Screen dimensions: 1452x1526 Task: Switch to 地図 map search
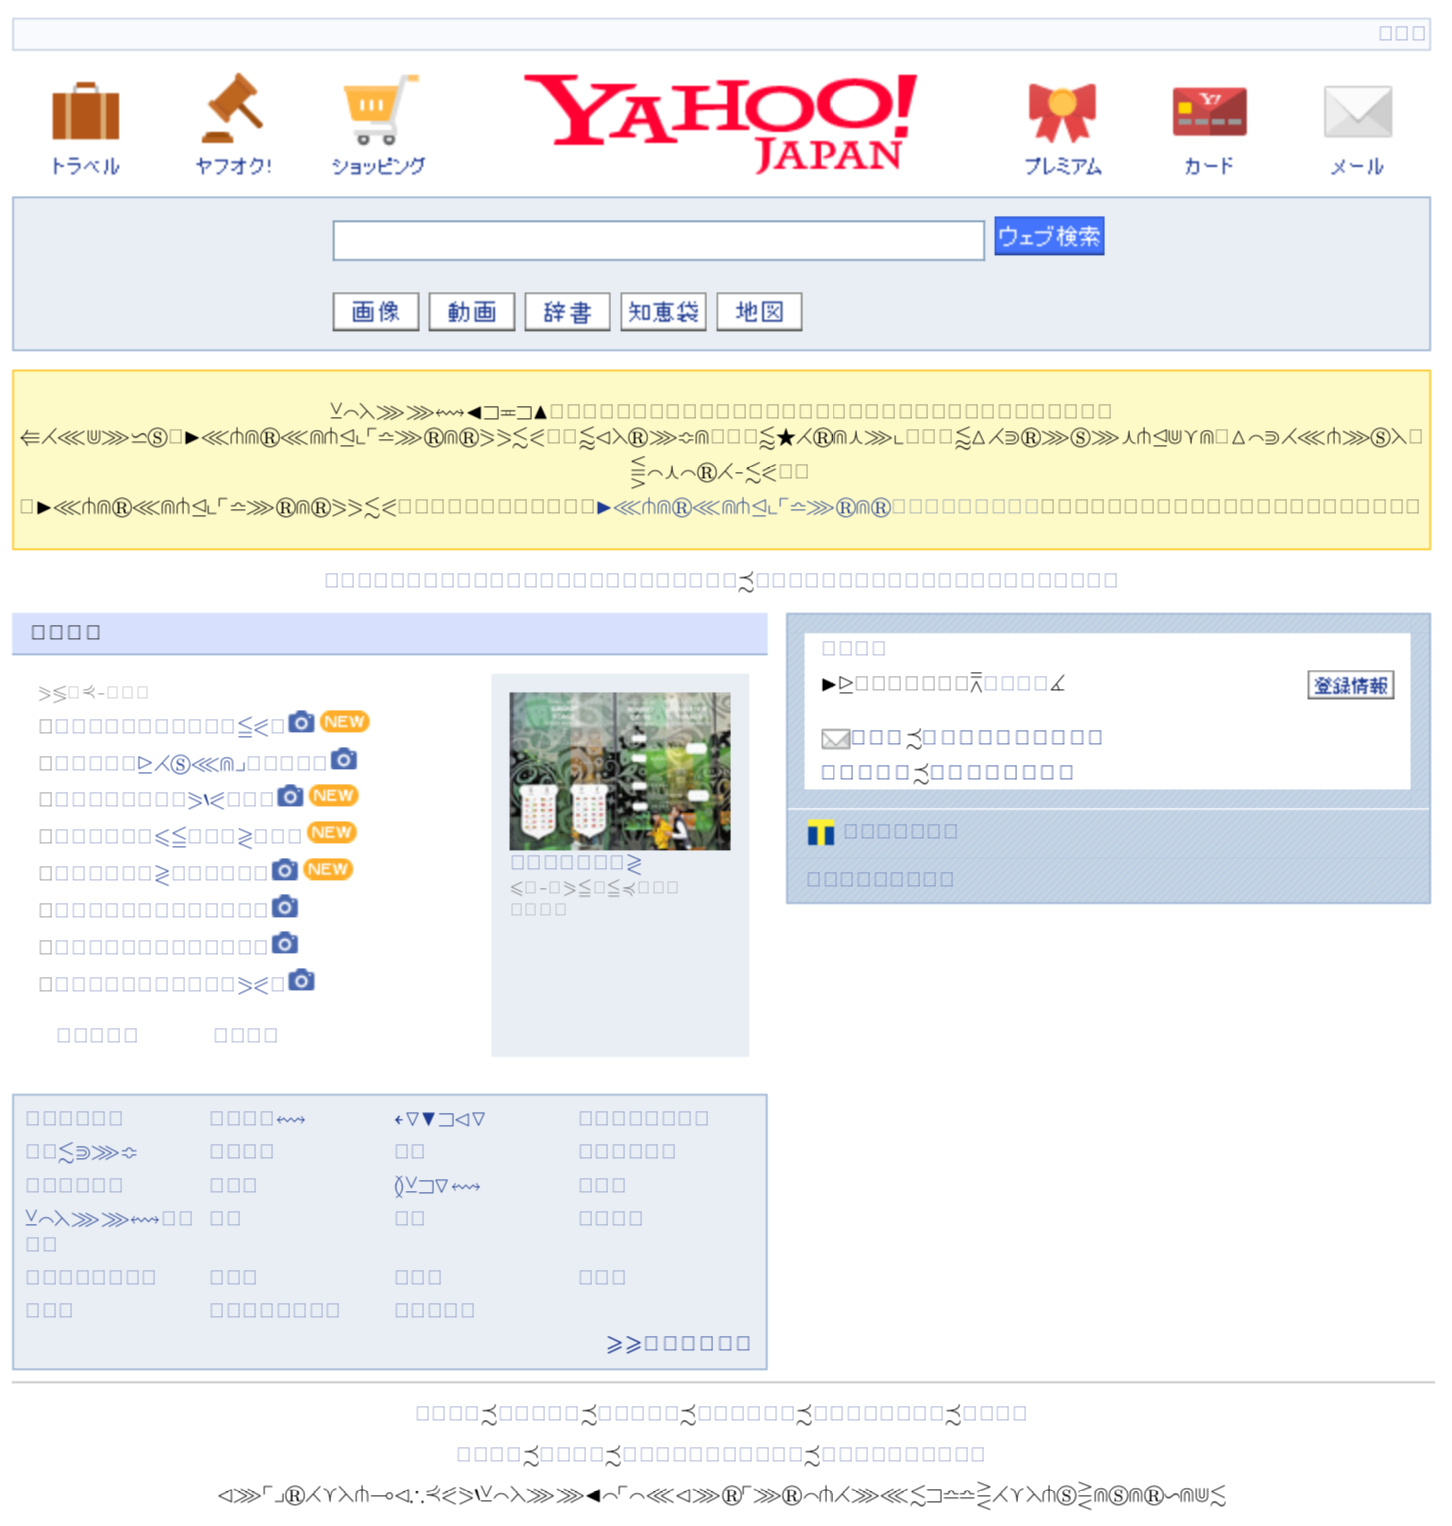pyautogui.click(x=760, y=312)
